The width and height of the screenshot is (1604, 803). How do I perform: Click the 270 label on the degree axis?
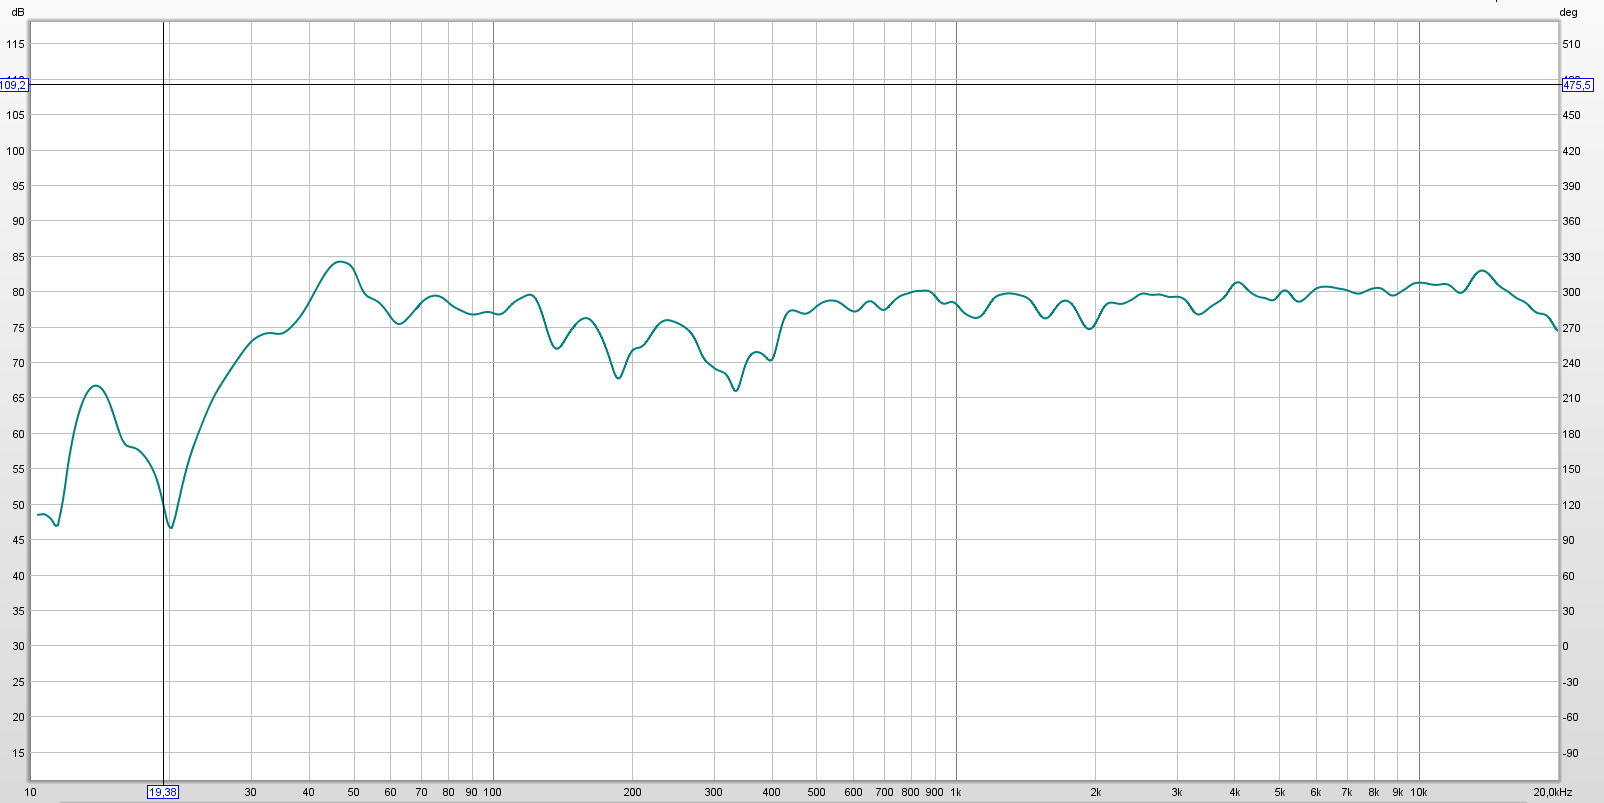1572,328
